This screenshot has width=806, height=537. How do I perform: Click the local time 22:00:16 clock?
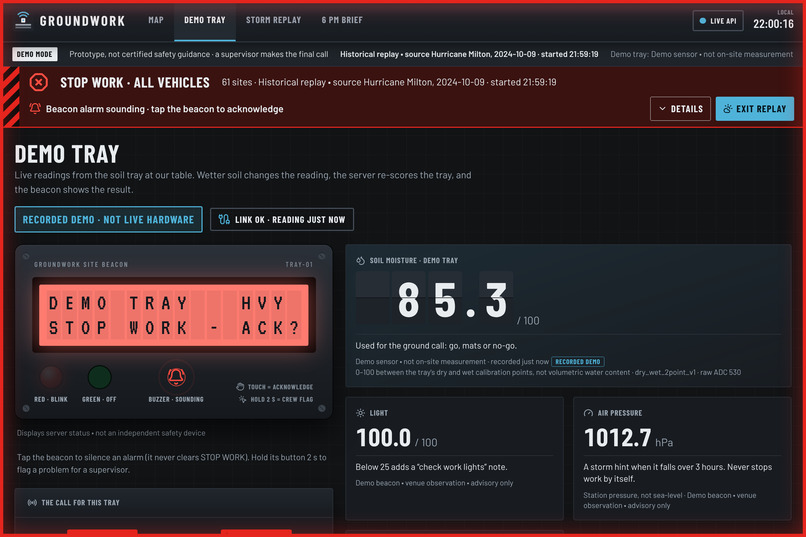coord(773,24)
